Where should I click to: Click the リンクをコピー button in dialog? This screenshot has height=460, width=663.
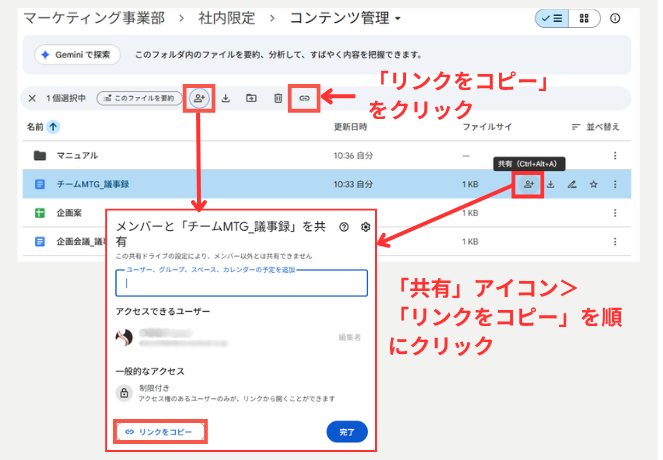coord(160,432)
